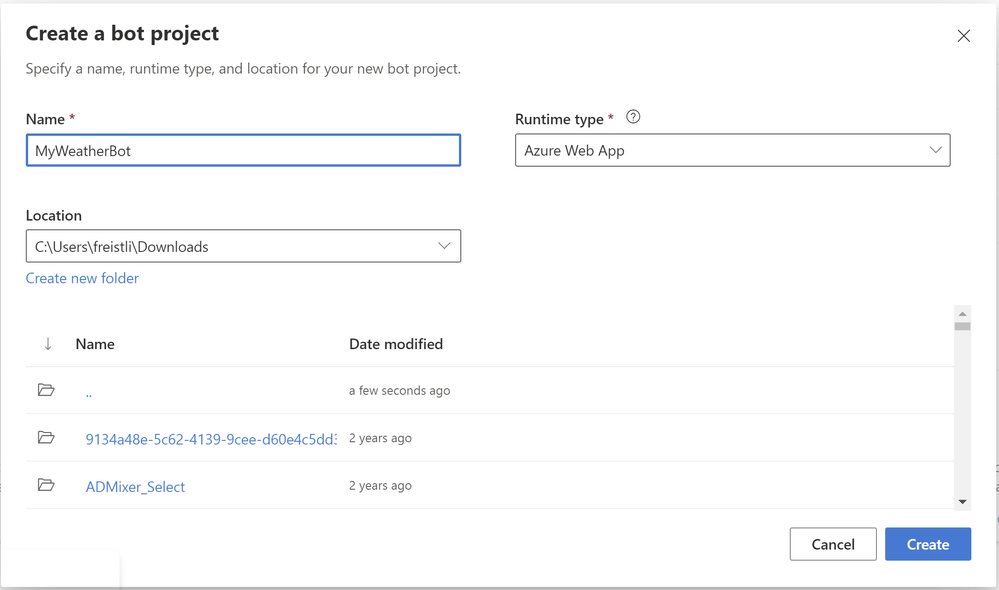Click folder icon beside 9134a48e entry
Screen dimensions: 999x590
click(x=46, y=437)
